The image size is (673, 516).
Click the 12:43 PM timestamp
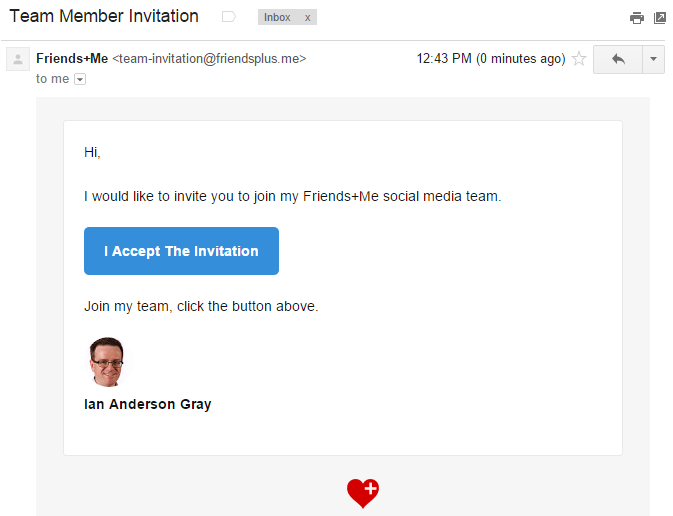click(491, 58)
